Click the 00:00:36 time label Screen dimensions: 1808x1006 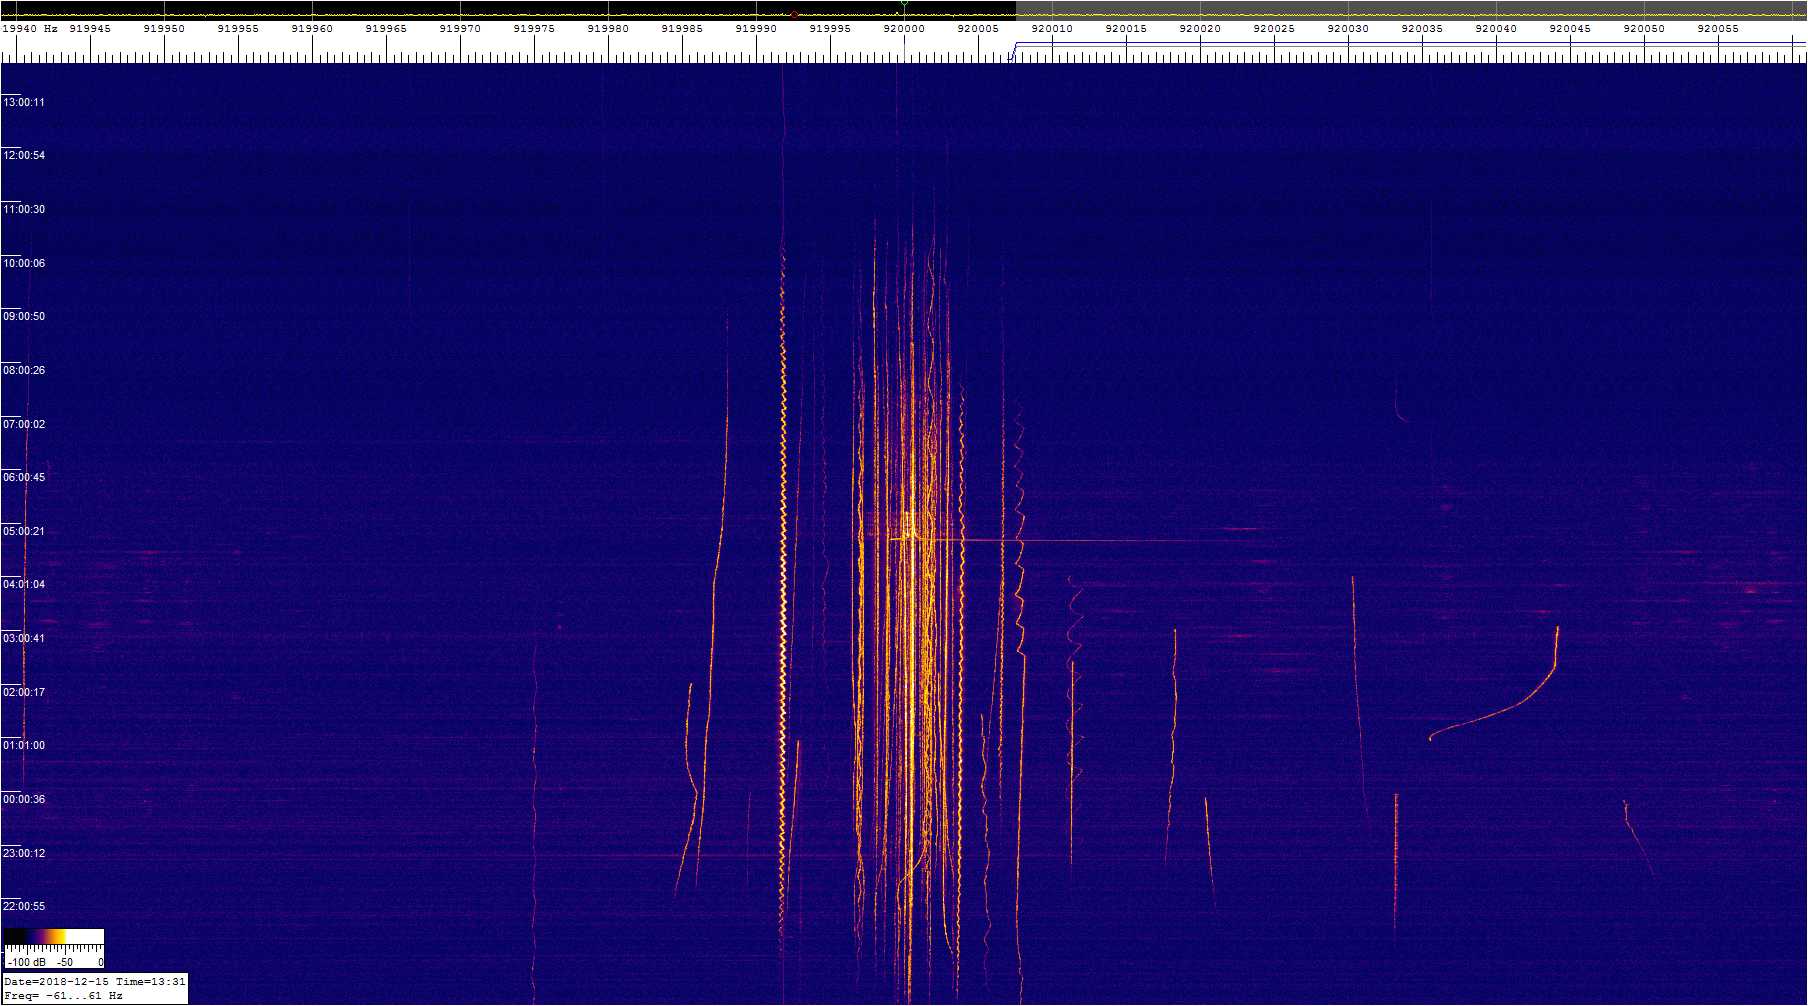click(24, 799)
